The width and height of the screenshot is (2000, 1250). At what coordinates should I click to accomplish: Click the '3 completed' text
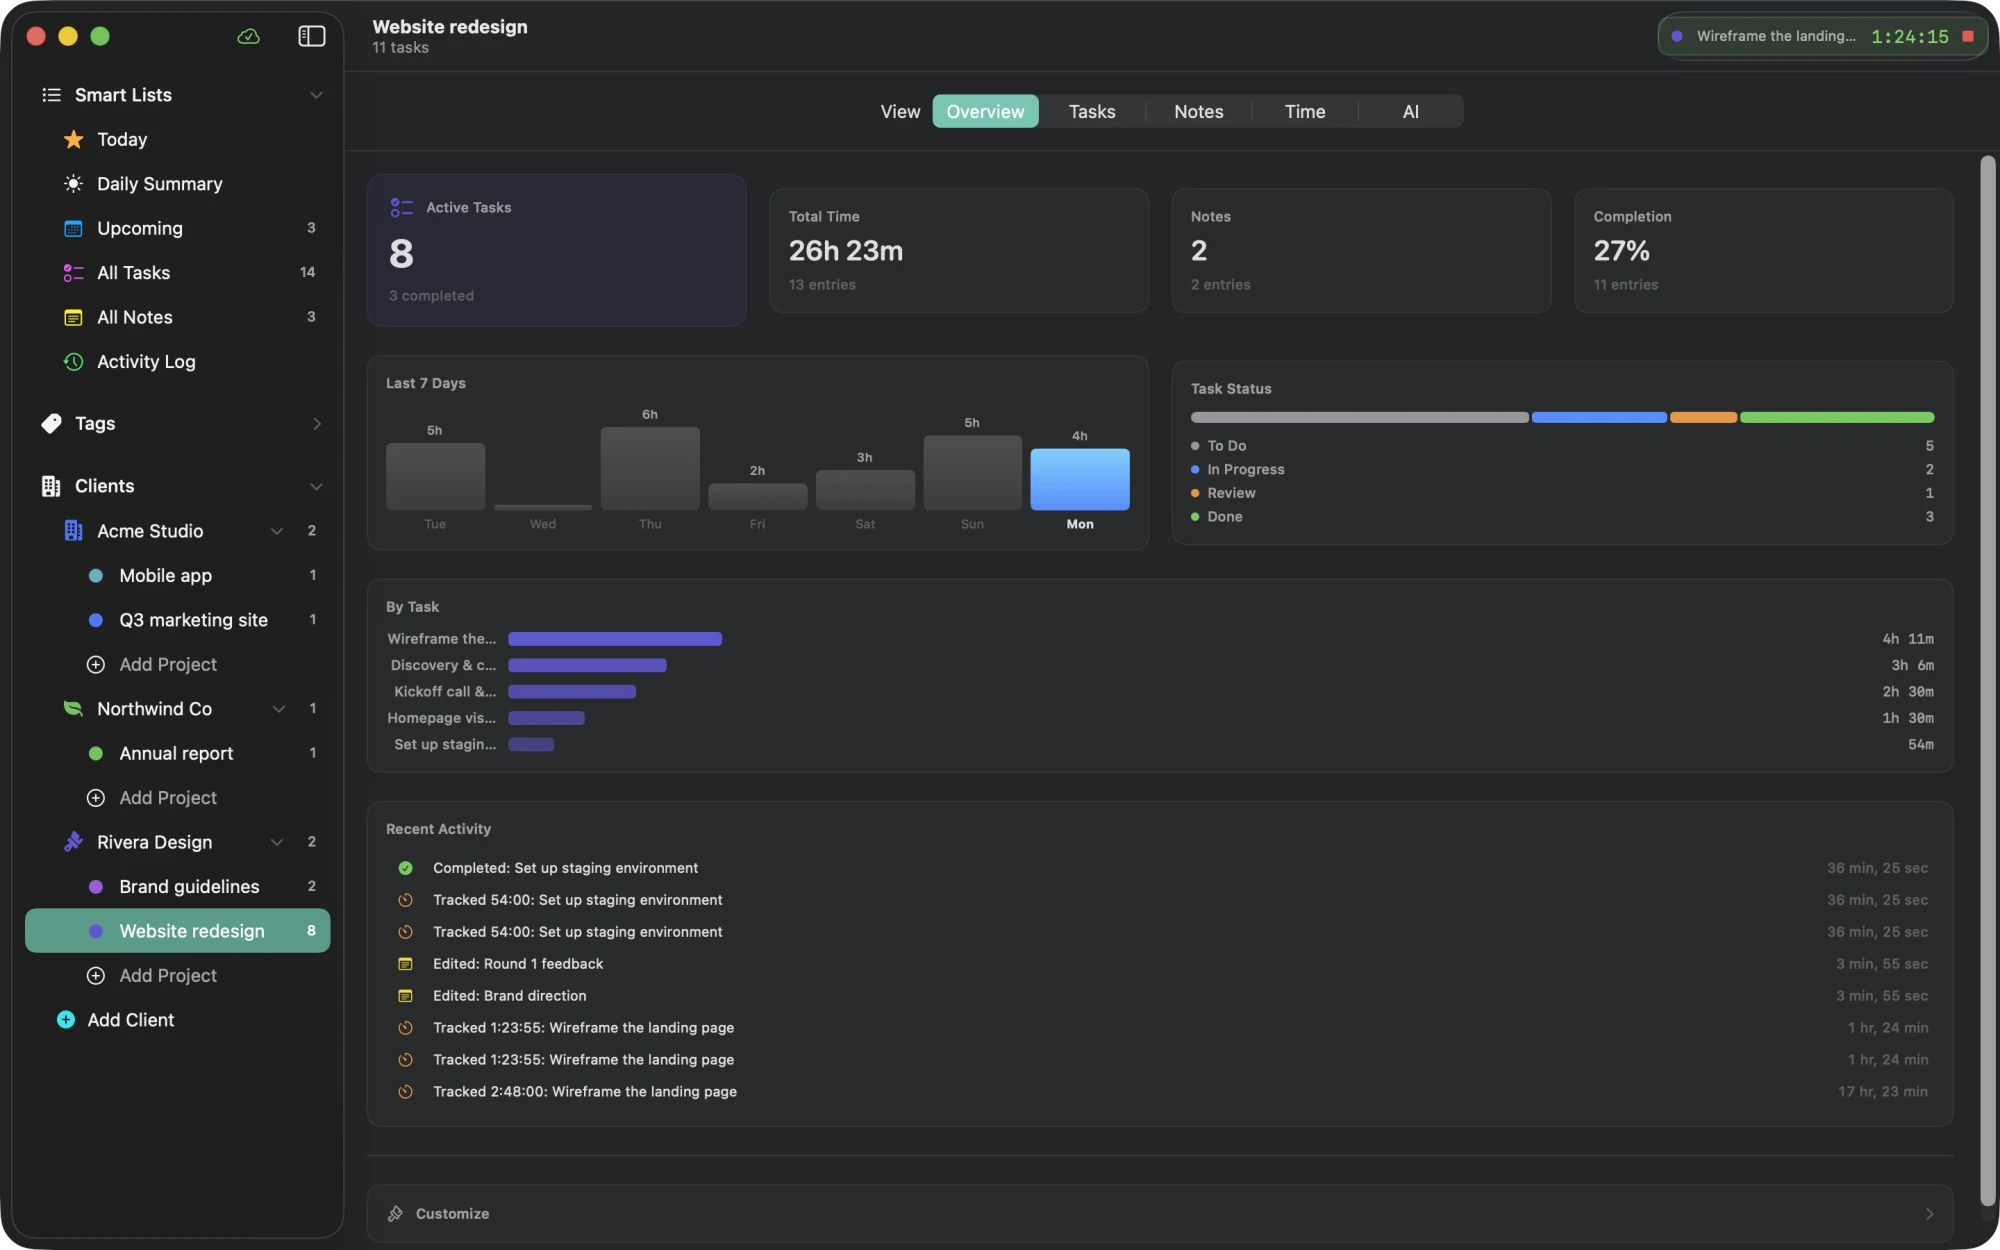(431, 296)
